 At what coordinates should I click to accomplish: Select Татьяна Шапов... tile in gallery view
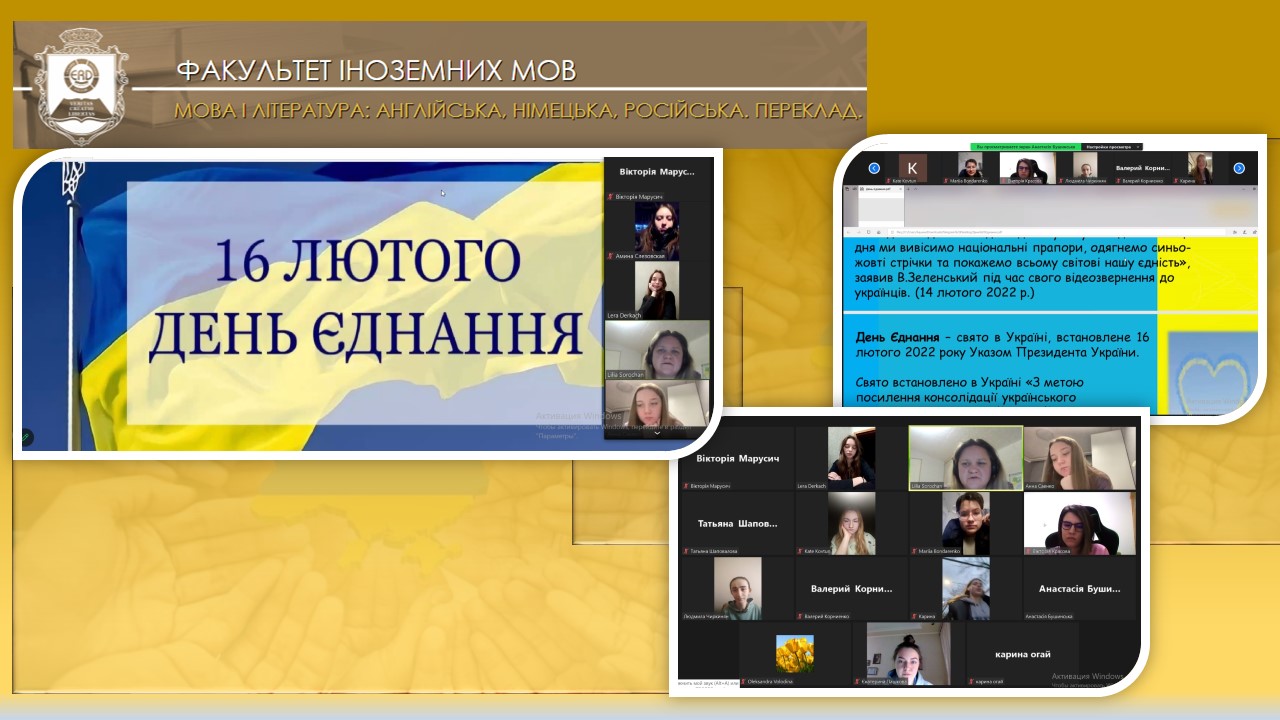(x=737, y=523)
